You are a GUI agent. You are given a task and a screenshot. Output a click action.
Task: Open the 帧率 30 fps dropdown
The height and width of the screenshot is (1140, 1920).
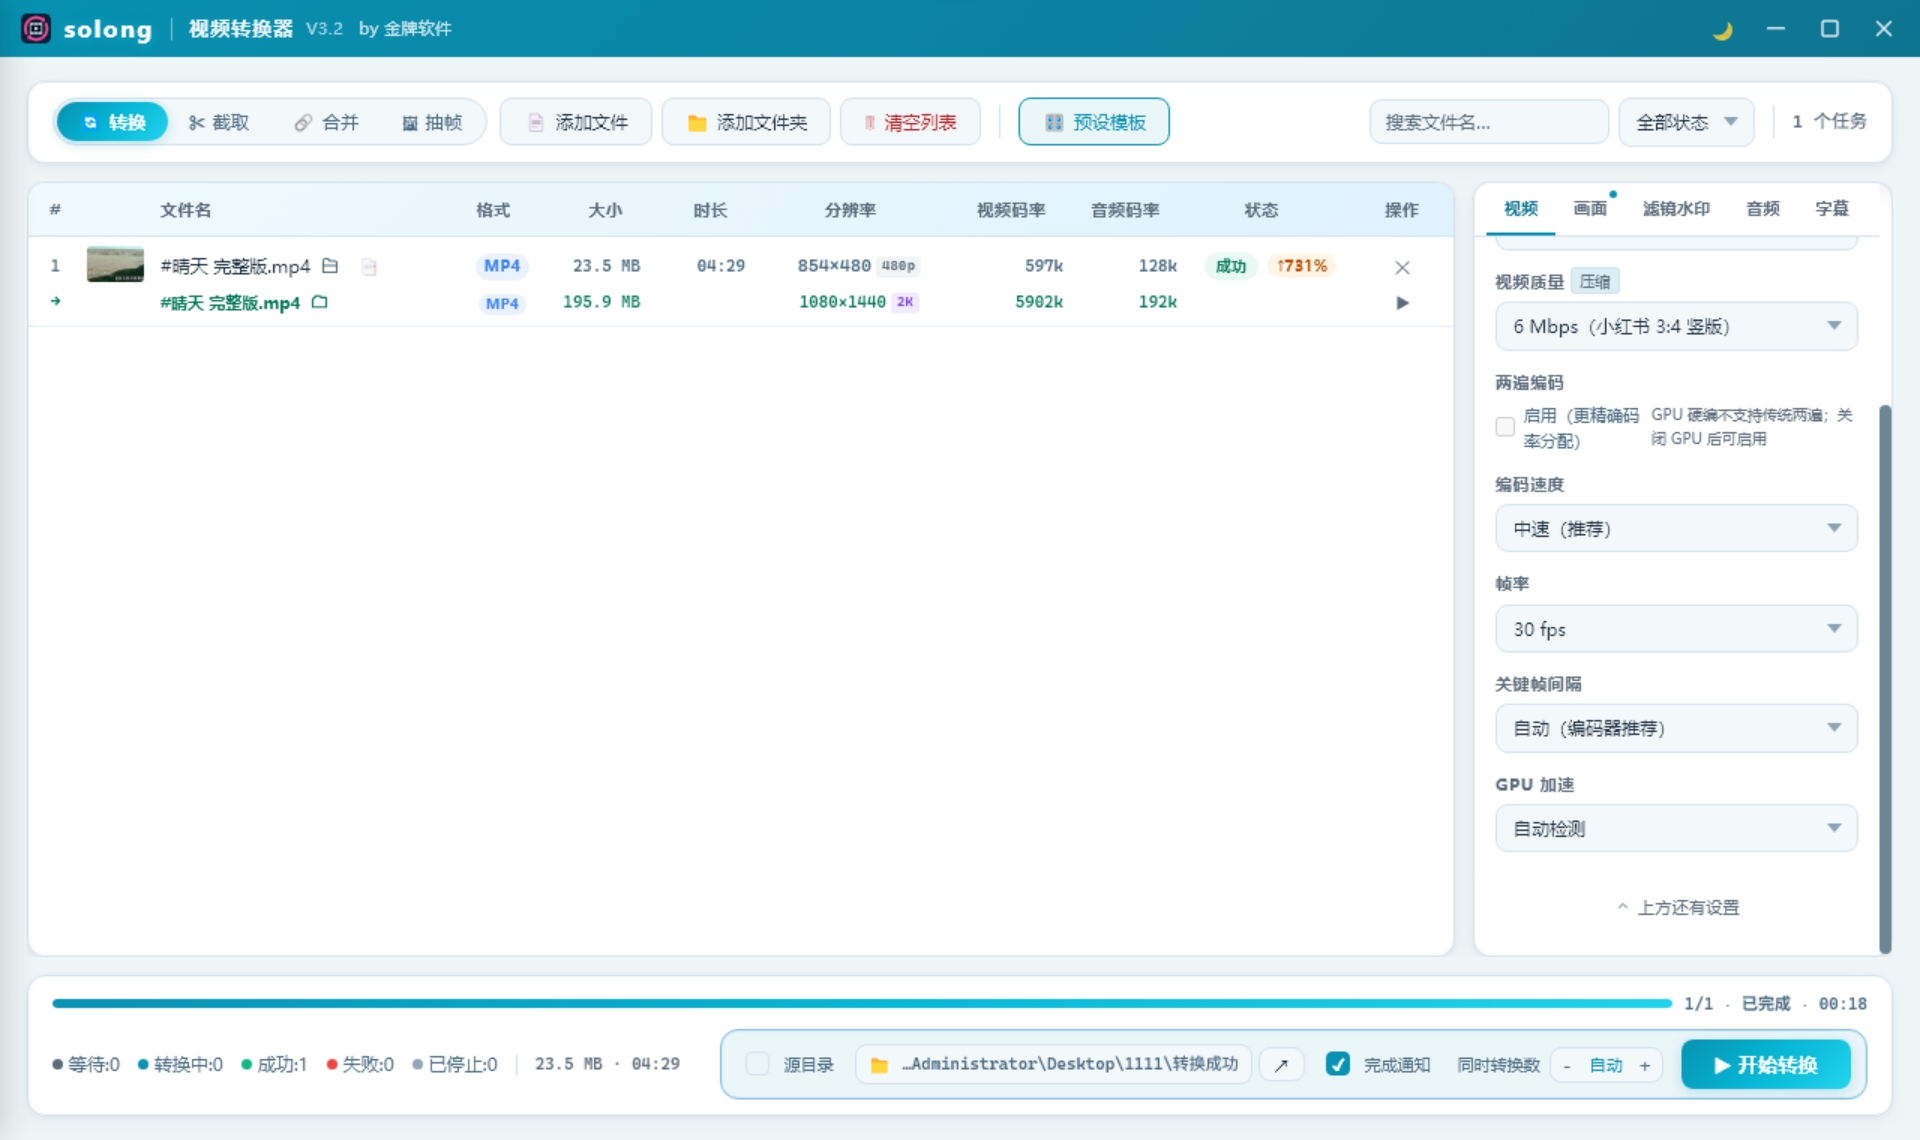(x=1676, y=629)
